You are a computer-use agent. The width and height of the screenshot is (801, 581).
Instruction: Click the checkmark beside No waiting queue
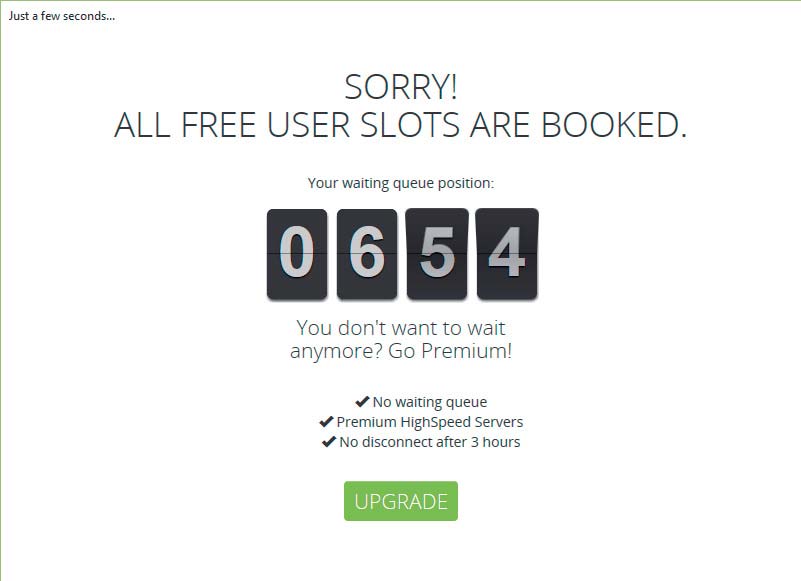[x=362, y=402]
